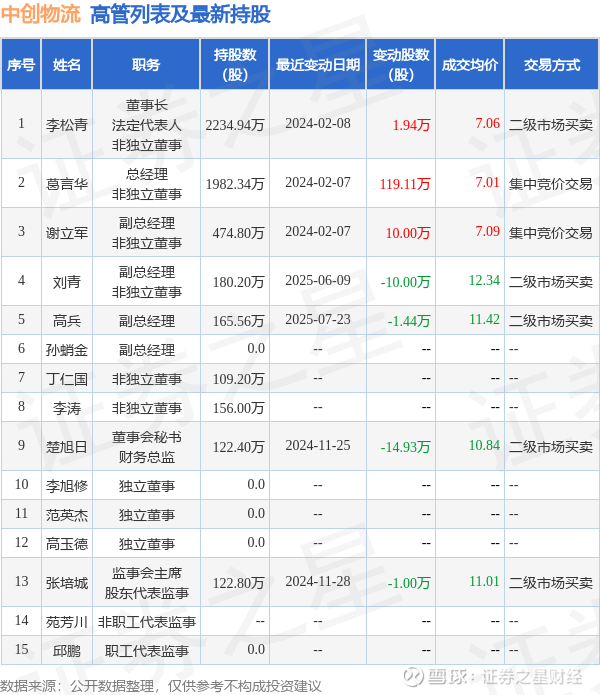Click the green change value -14.93万
Screen dimensions: 600x695
[405, 447]
